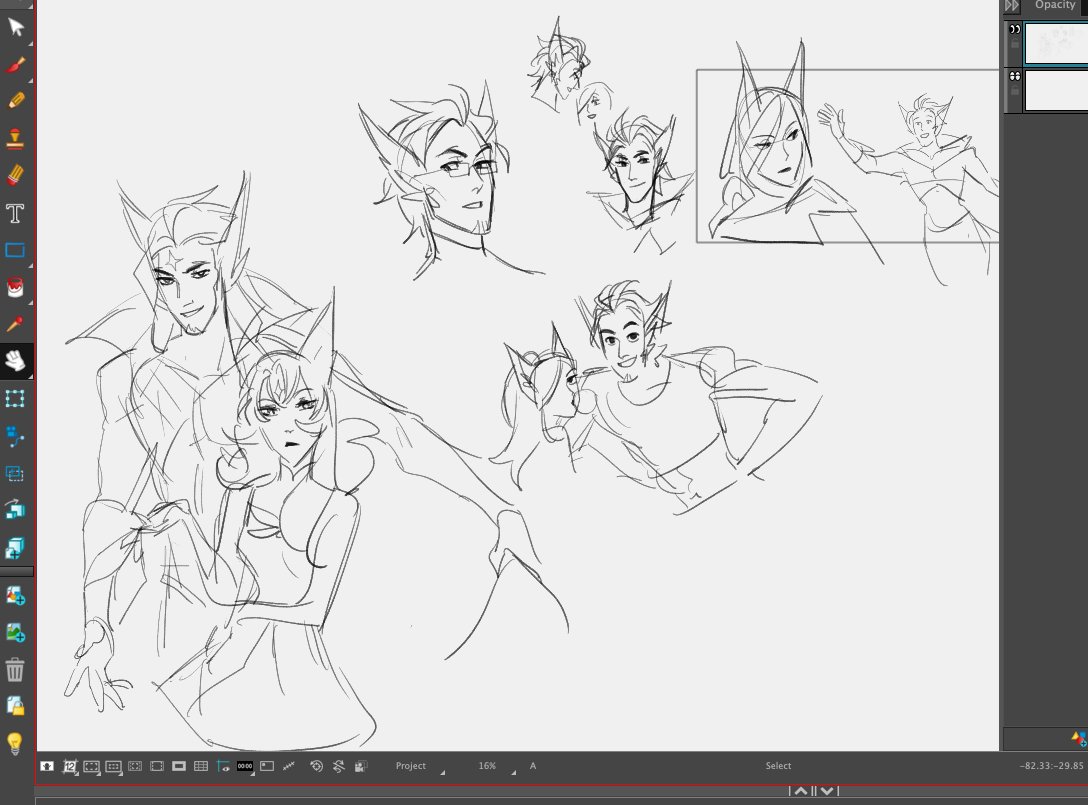1088x805 pixels.
Task: Click the safe area dotted frame icon
Action: coord(92,766)
